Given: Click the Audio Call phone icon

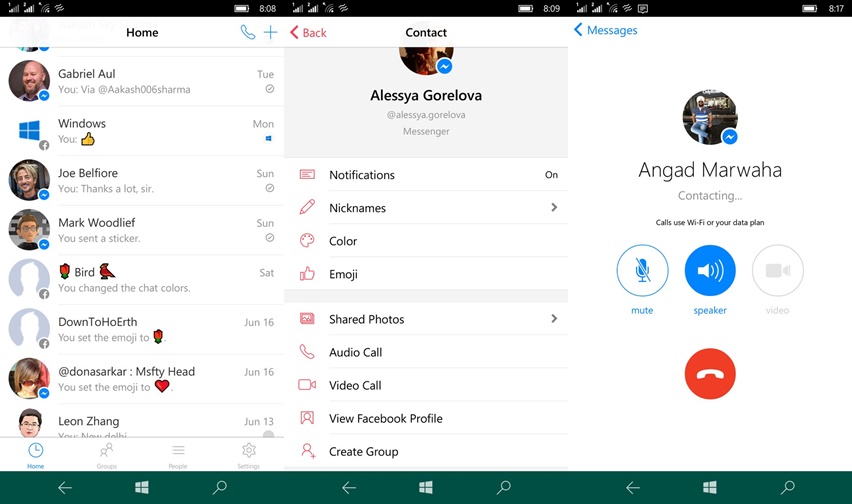Looking at the screenshot, I should [x=307, y=352].
